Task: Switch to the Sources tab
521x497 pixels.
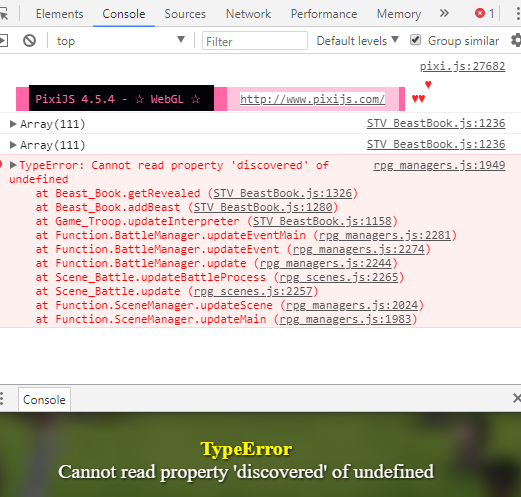Action: (x=185, y=14)
